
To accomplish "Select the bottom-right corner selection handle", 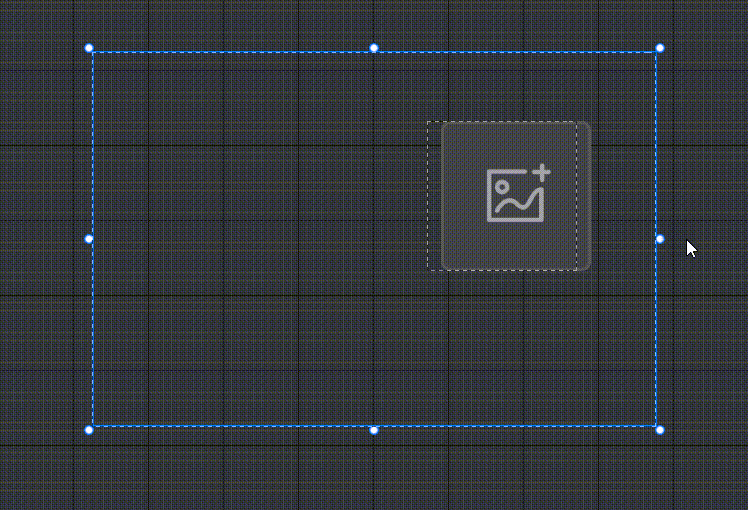I will (x=660, y=430).
